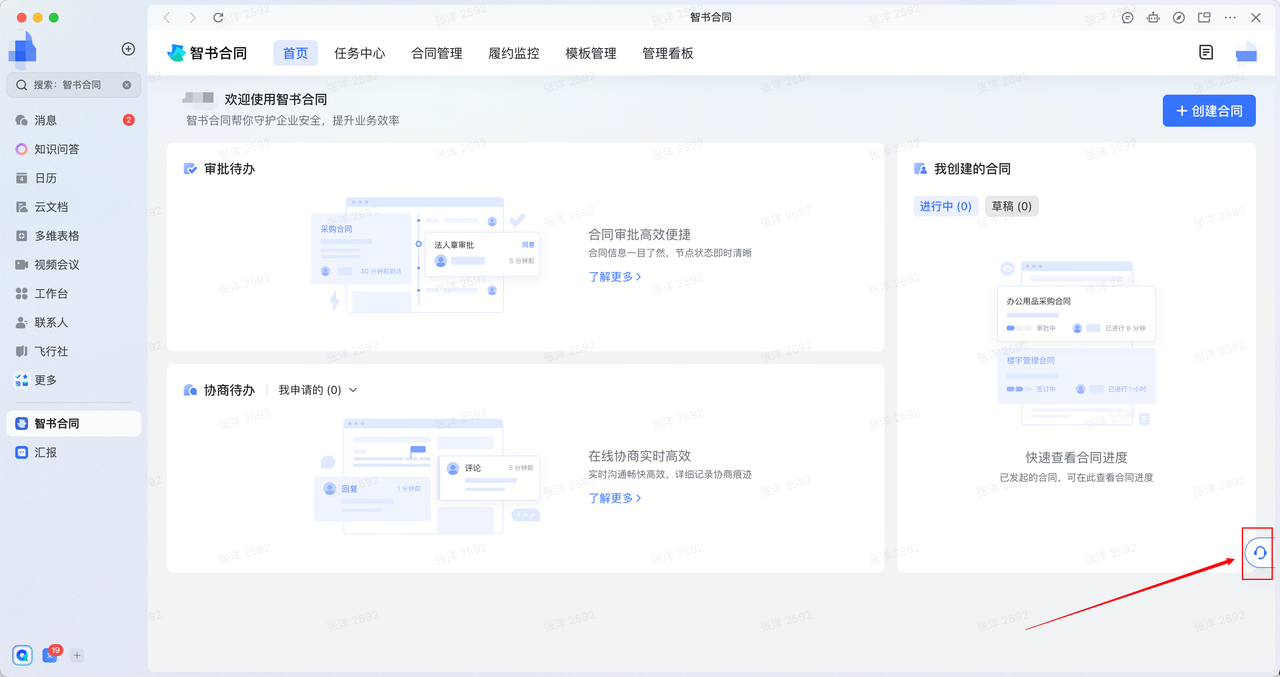Click the reload page icon
Screen dimensions: 1280x677
tap(218, 18)
